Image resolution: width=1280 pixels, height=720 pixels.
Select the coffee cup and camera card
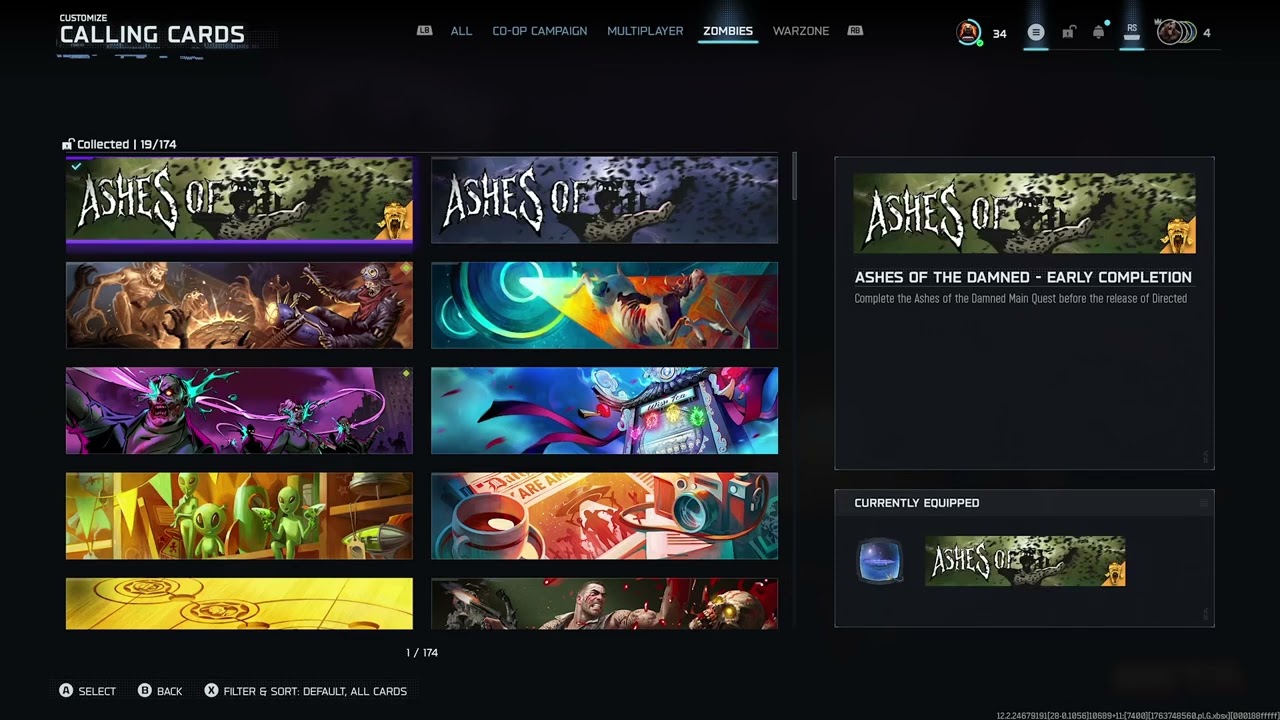click(x=604, y=515)
